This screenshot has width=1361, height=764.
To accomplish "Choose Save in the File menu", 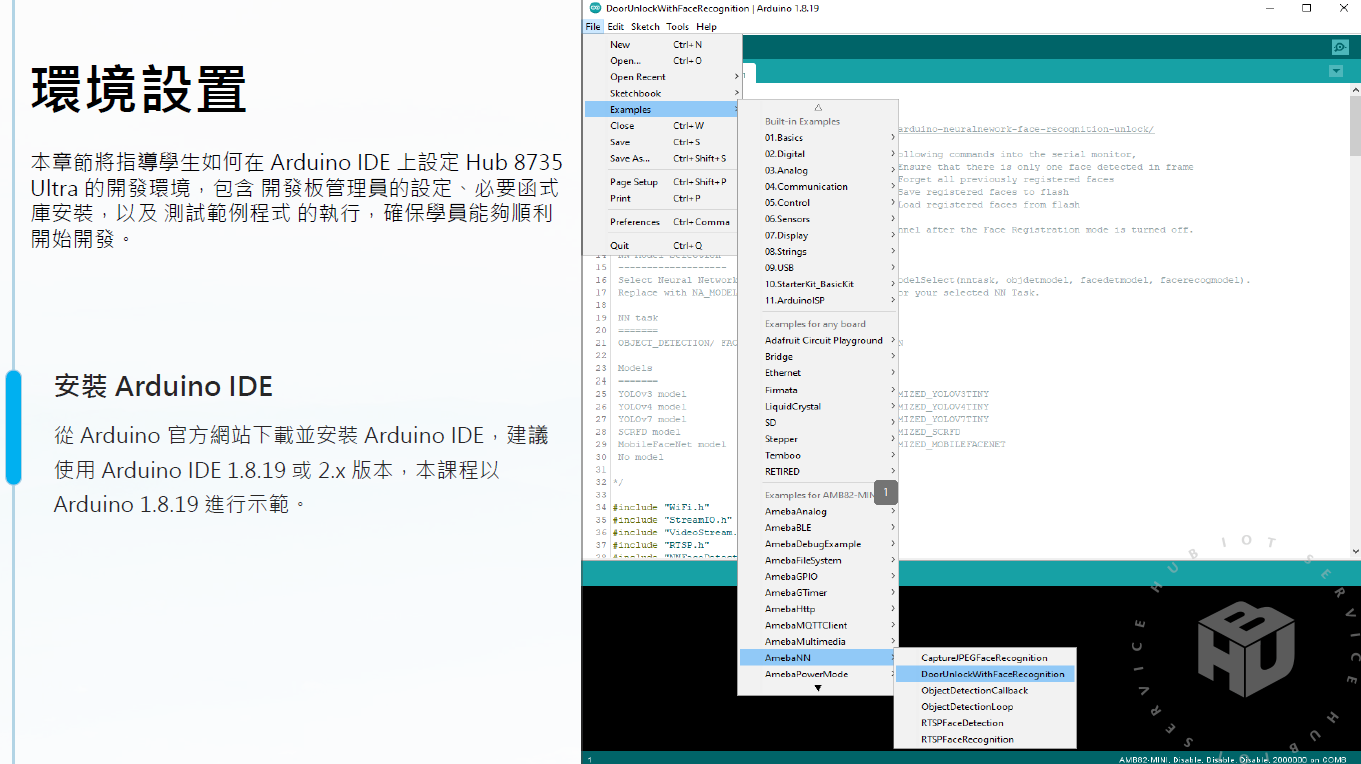I will (x=663, y=142).
